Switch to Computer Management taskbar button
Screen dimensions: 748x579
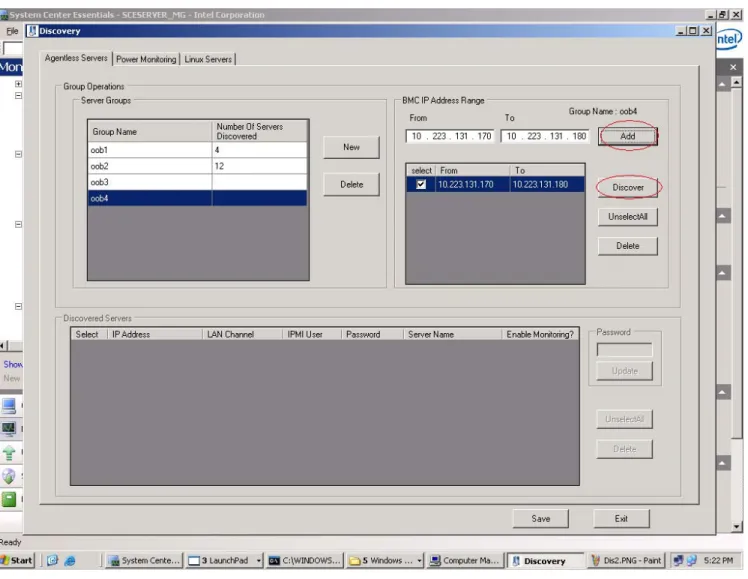(x=465, y=561)
